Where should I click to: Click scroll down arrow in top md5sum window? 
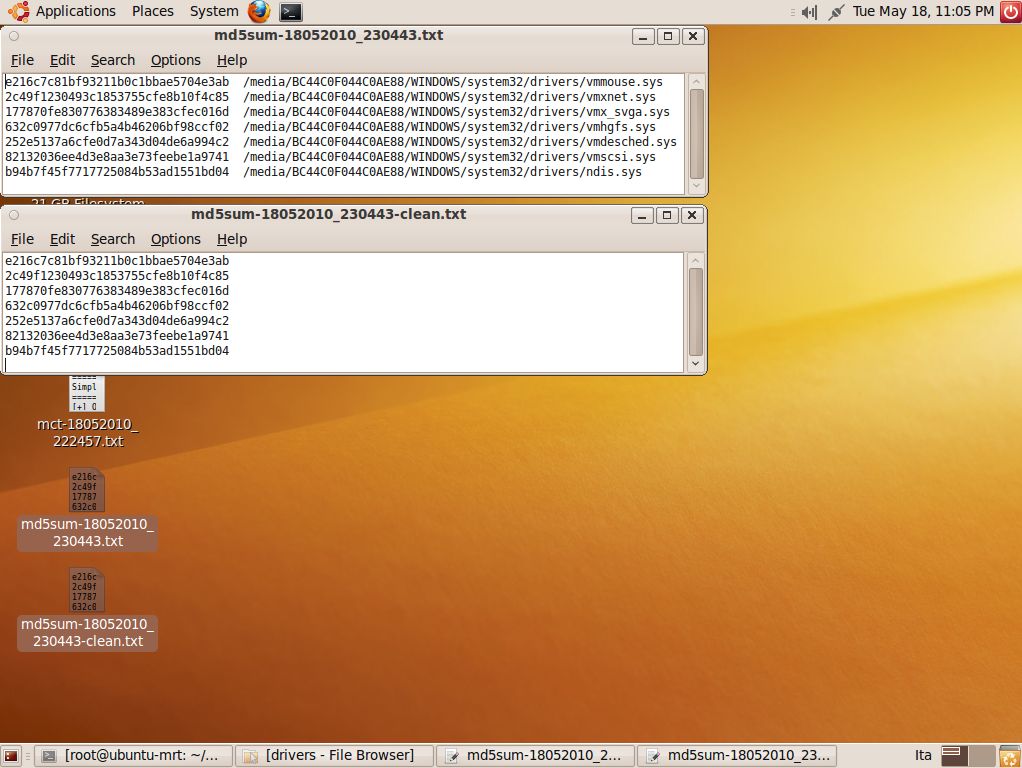[696, 186]
